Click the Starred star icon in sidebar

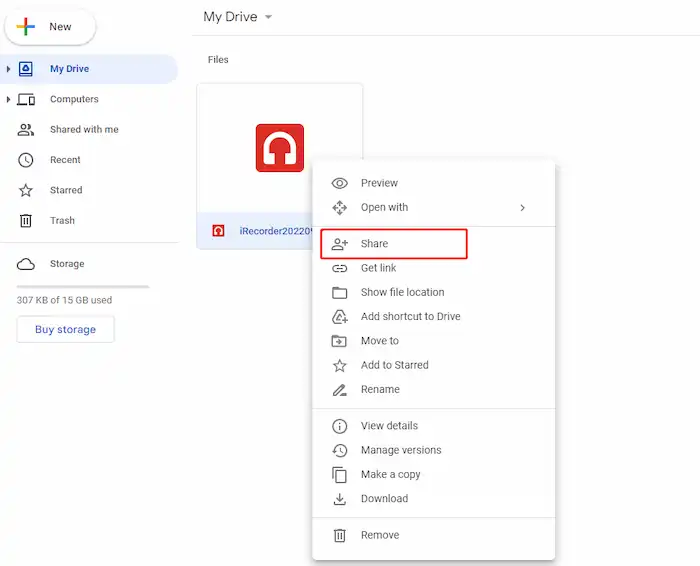[x=25, y=190]
